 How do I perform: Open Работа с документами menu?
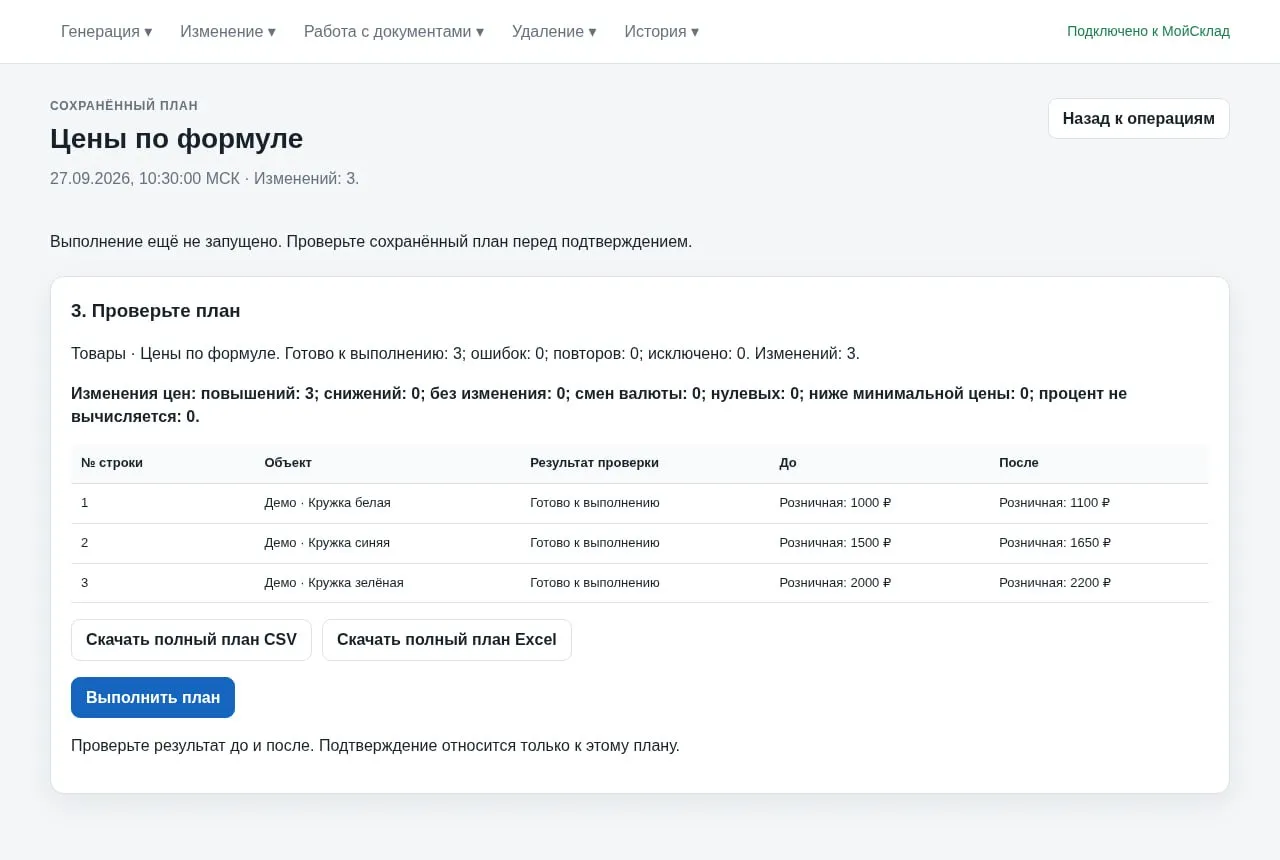[394, 31]
